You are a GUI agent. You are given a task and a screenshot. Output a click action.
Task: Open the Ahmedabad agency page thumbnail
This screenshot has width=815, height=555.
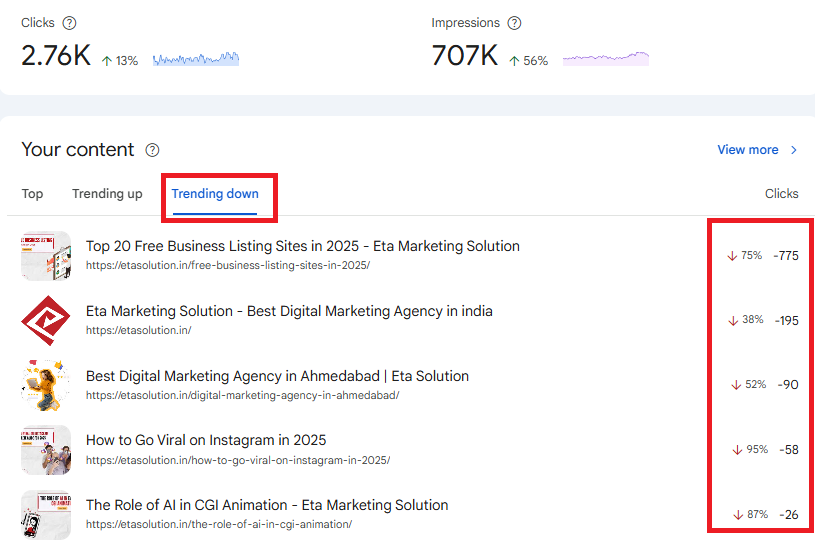(46, 385)
